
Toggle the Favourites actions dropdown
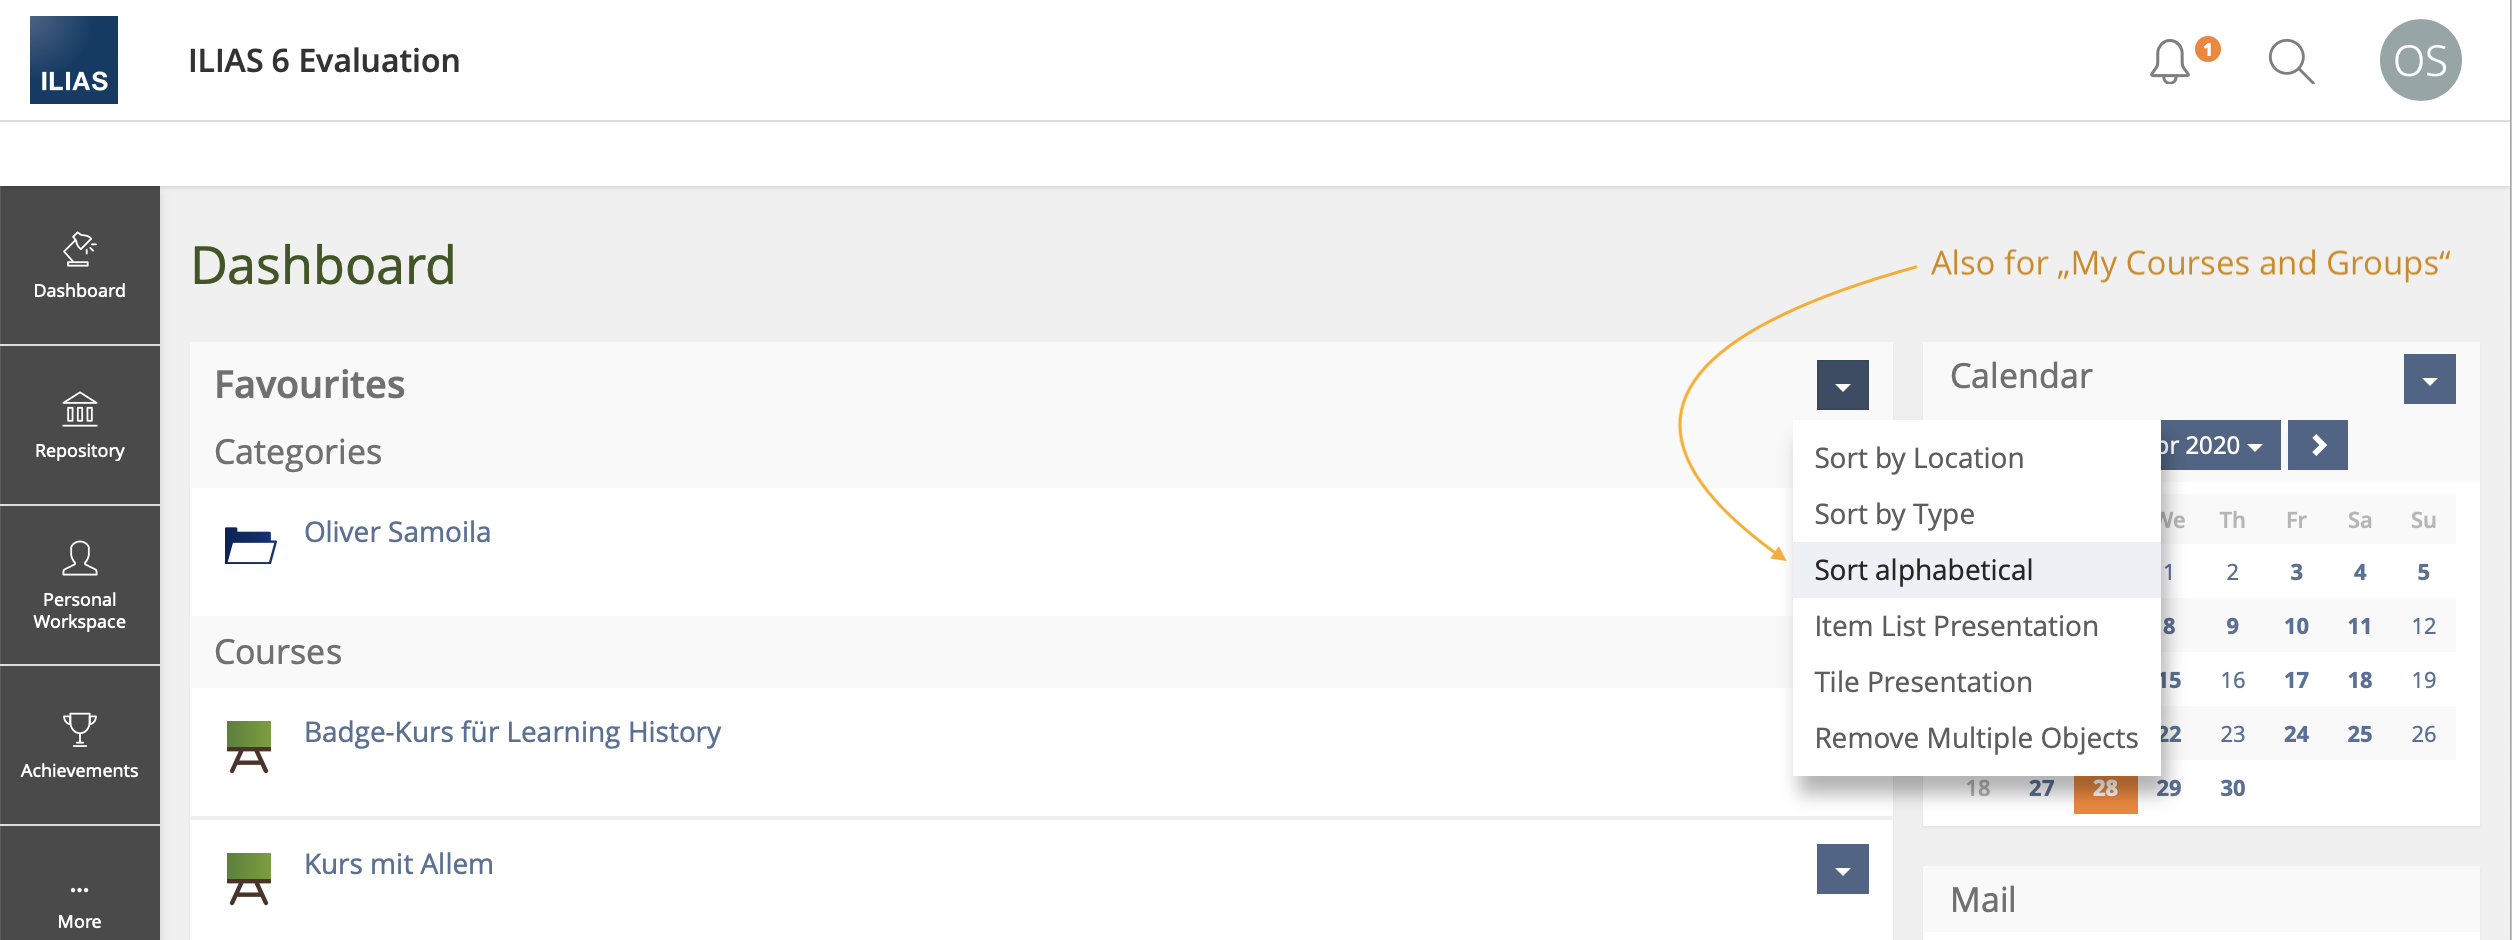coord(1842,385)
